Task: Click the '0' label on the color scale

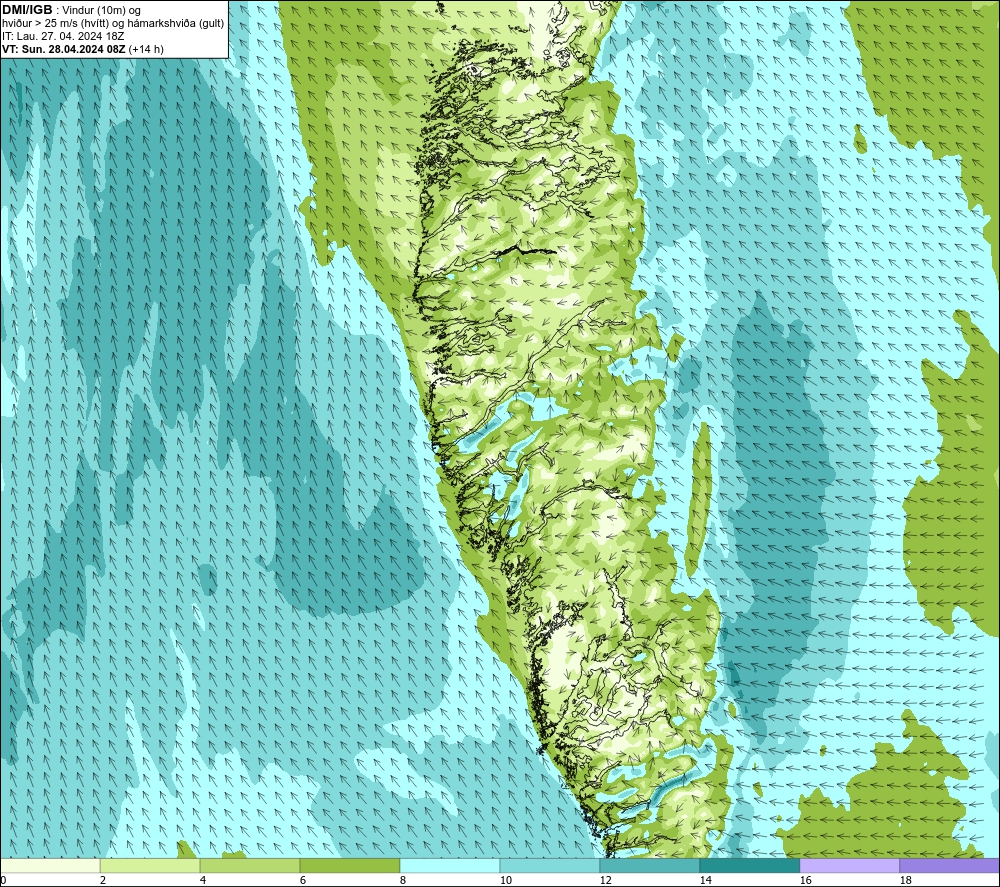Action: (x=3, y=880)
